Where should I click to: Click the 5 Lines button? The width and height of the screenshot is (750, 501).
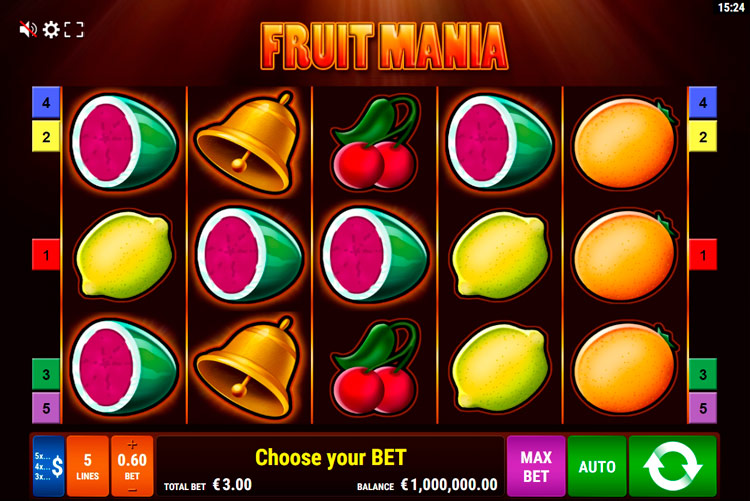[x=88, y=466]
